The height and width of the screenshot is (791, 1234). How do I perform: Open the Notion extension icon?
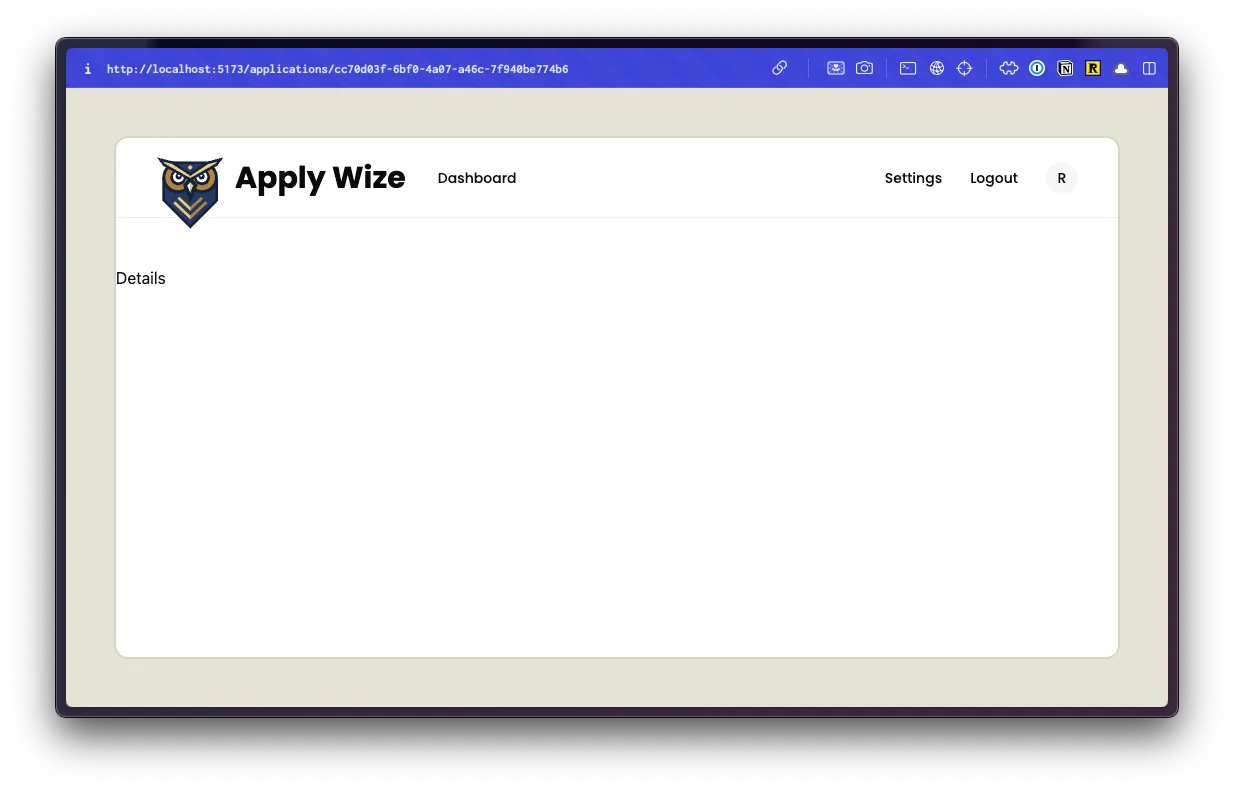click(x=1065, y=68)
